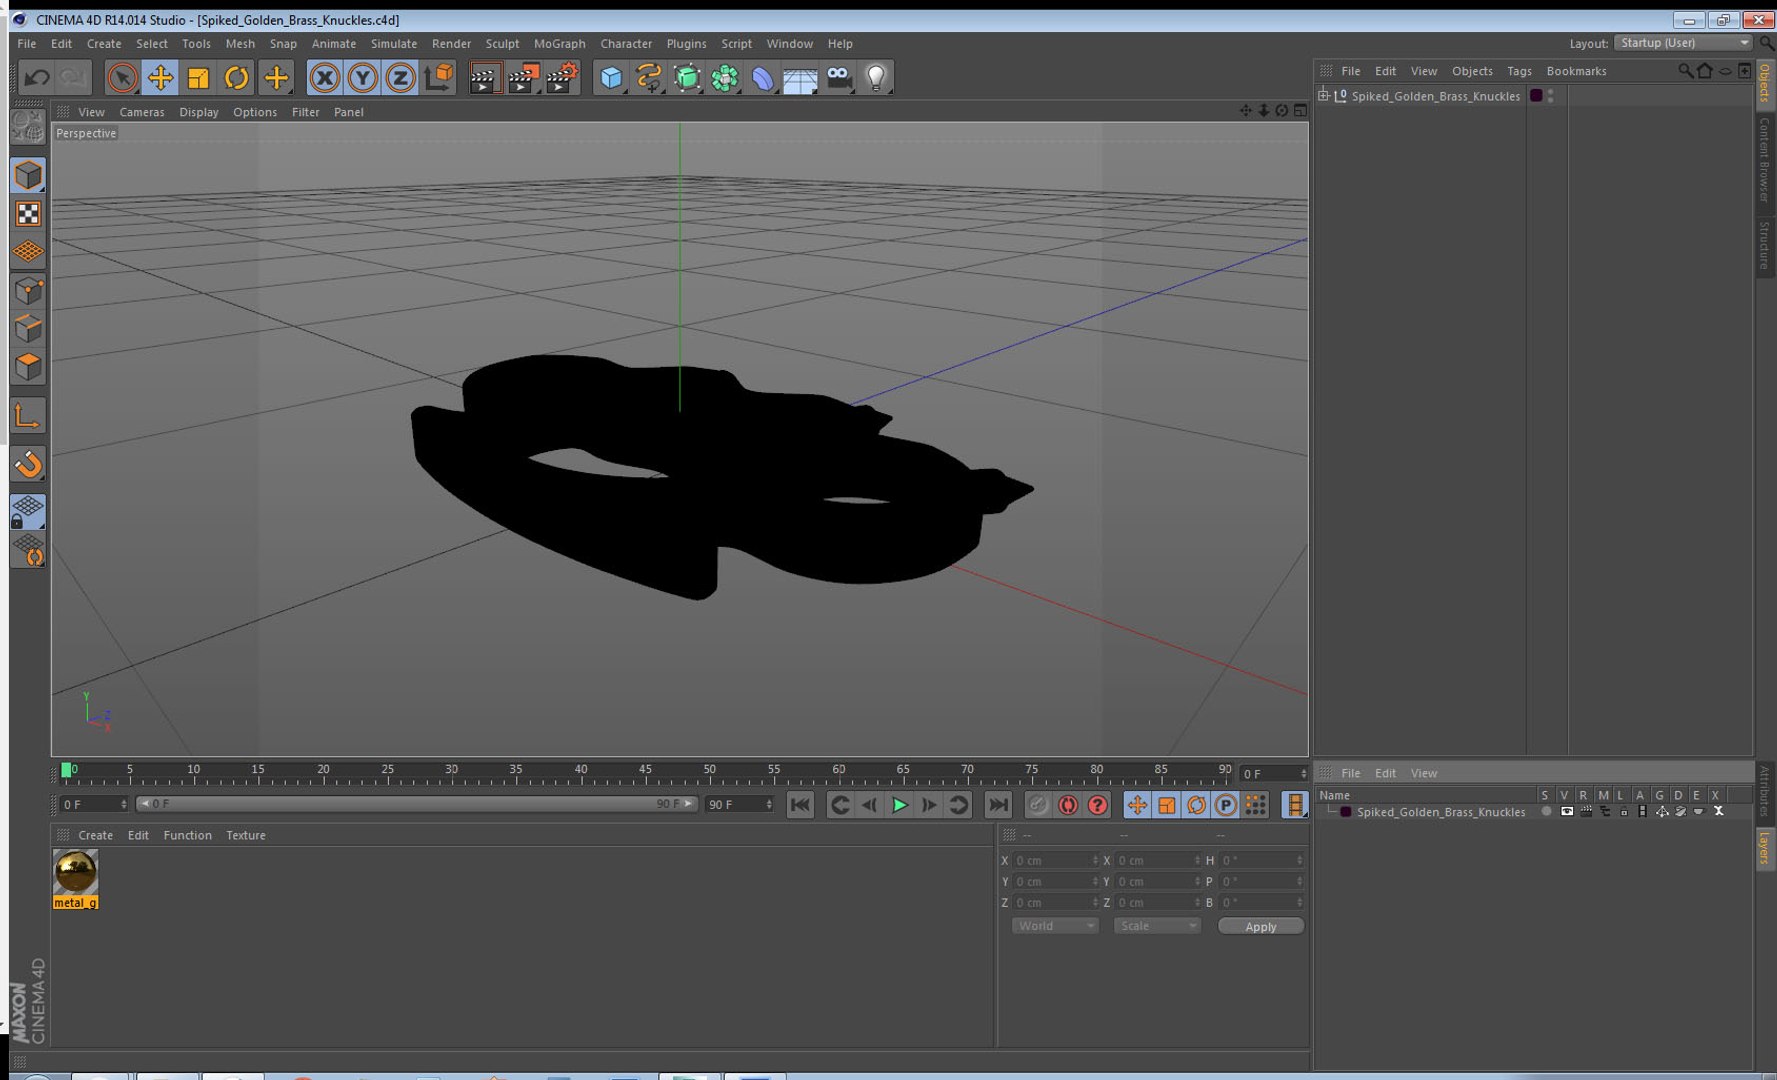
Task: Render to Picture Viewer
Action: coord(523,77)
